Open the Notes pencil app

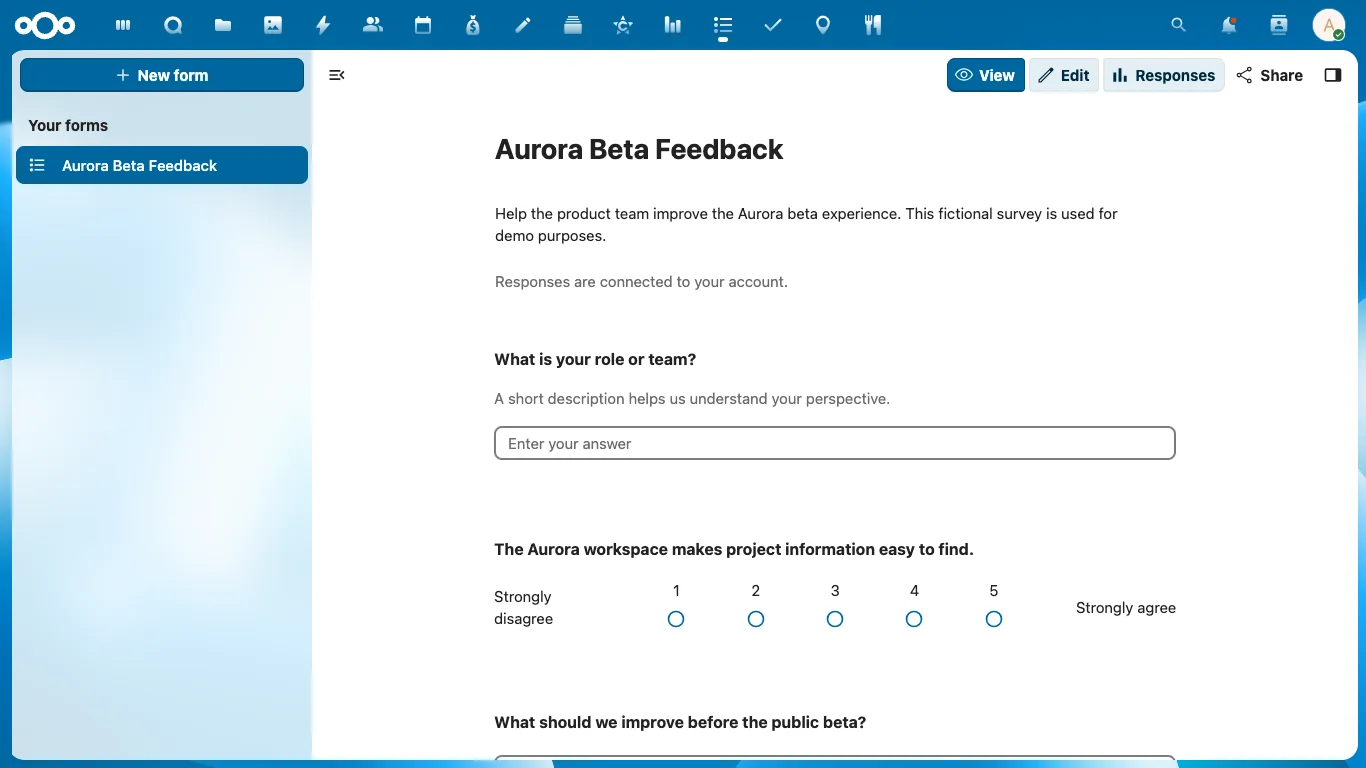[523, 25]
